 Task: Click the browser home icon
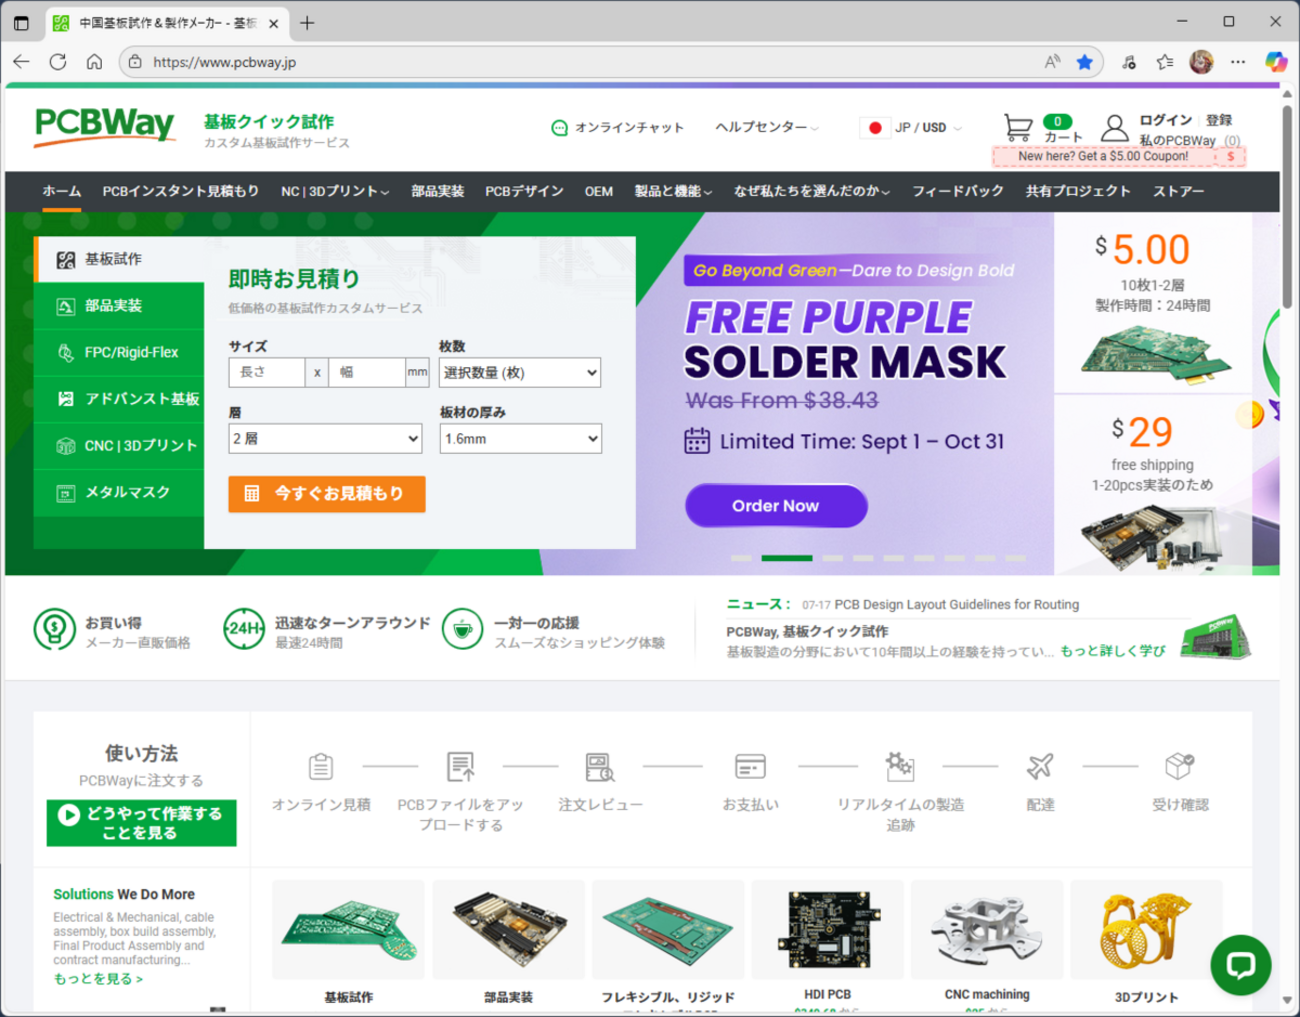94,62
